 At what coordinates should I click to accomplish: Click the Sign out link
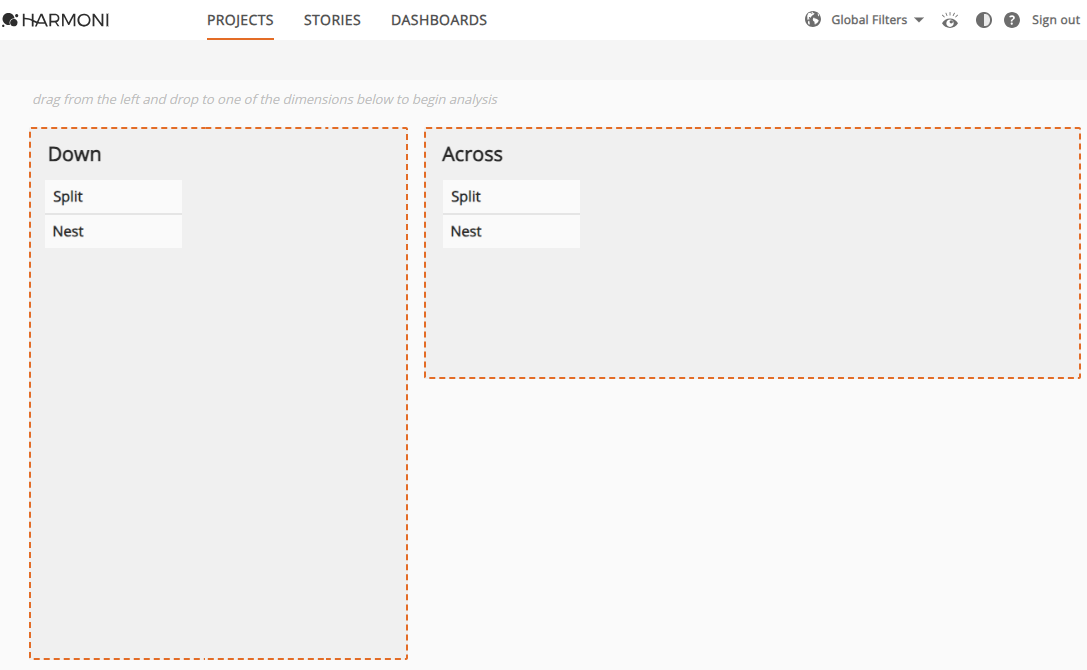pyautogui.click(x=1055, y=19)
